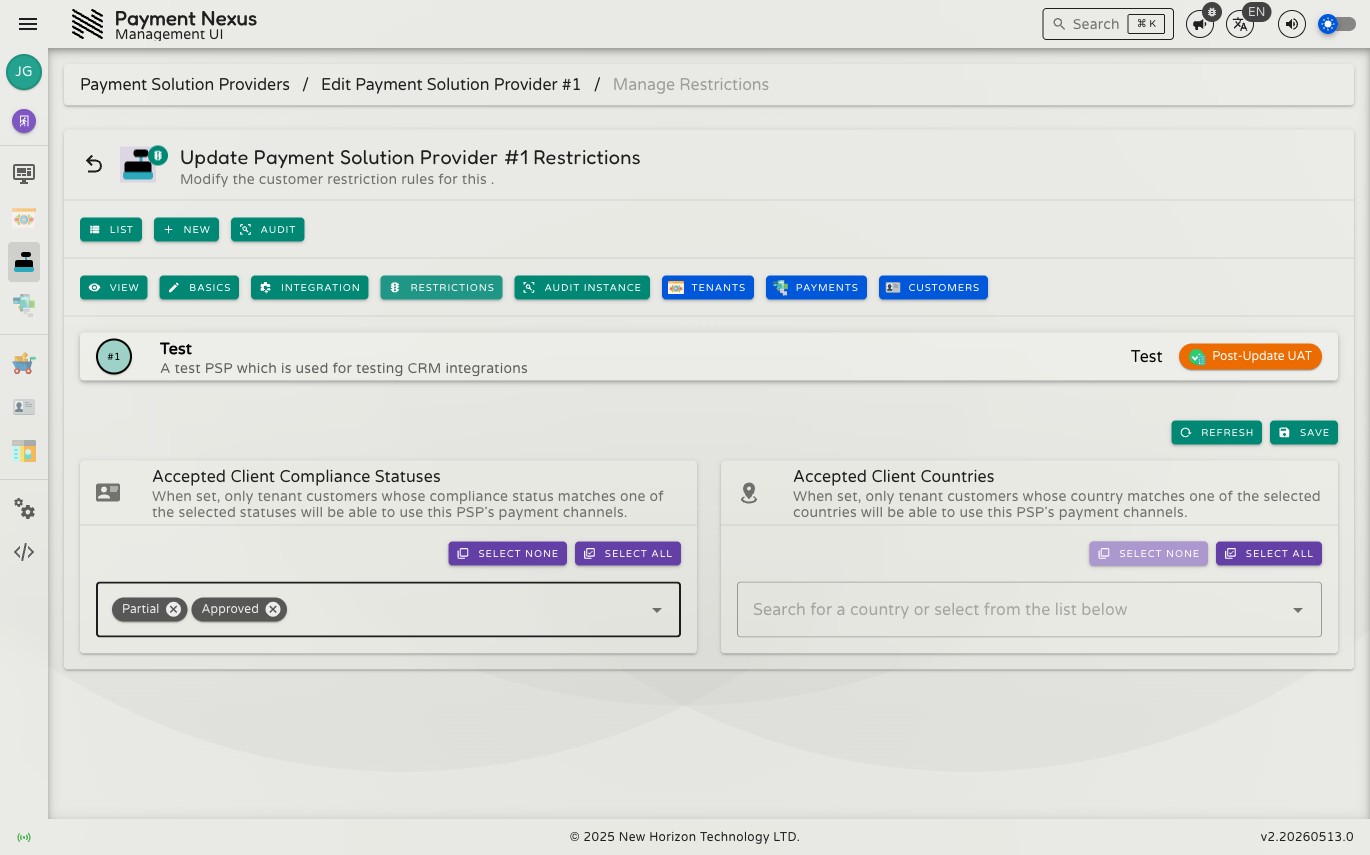The width and height of the screenshot is (1370, 855).
Task: Open the reports sidebar icon above the settings gears
Action: click(24, 451)
